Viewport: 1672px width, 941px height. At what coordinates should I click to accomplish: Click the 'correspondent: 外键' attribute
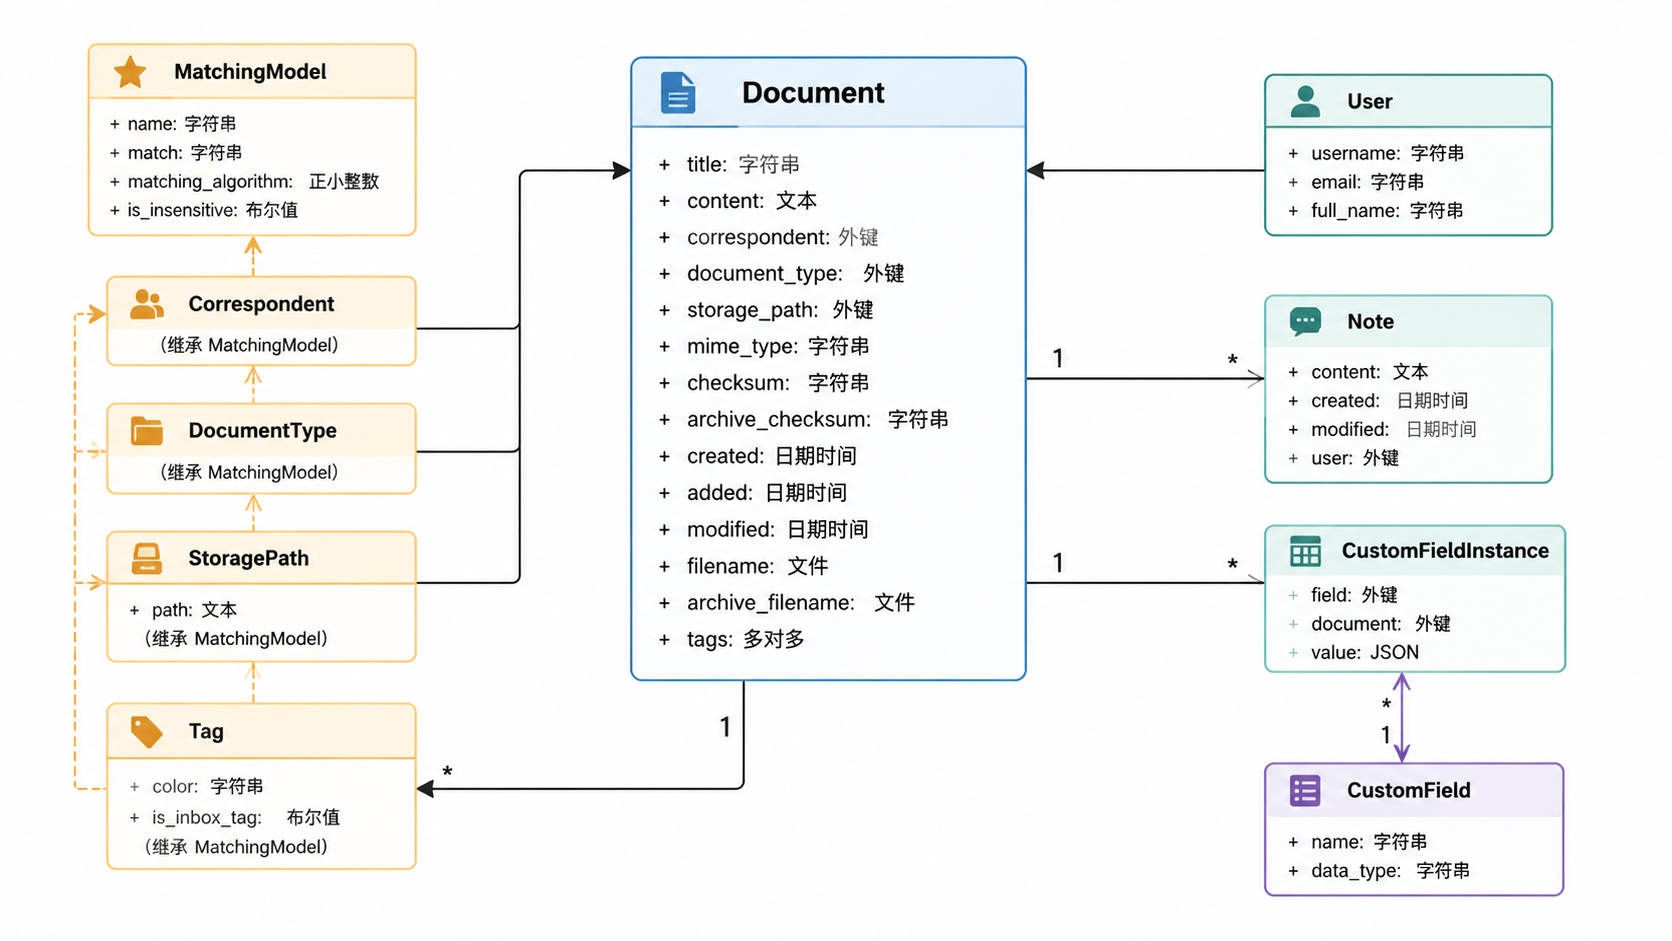pyautogui.click(x=768, y=237)
